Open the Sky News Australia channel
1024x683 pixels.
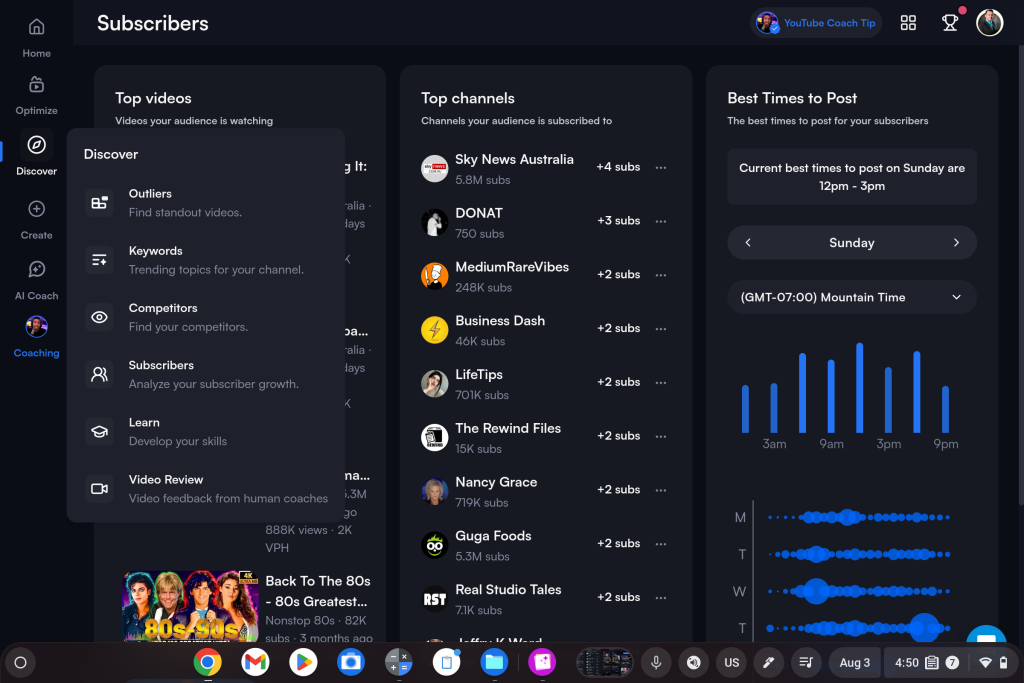514,159
